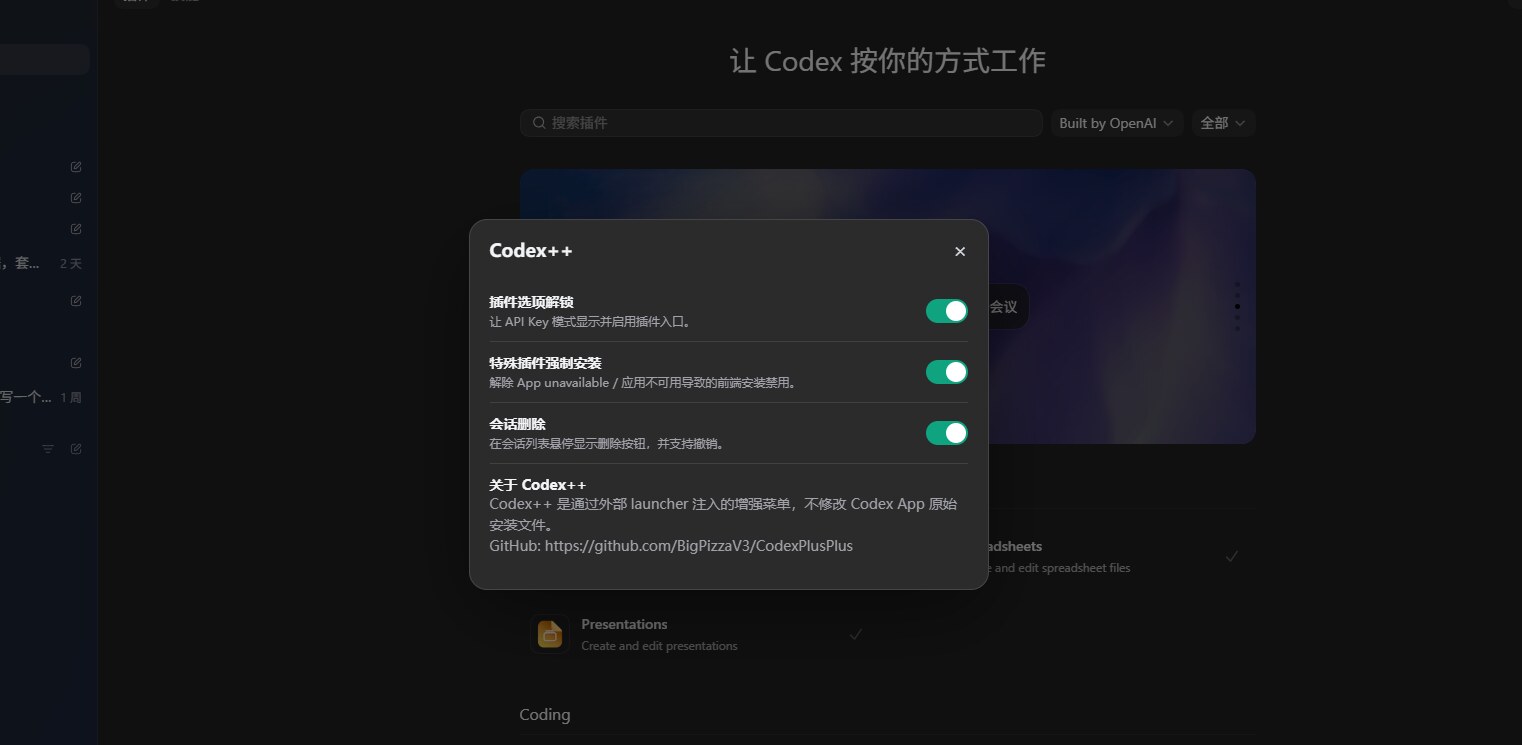This screenshot has width=1522, height=745.
Task: Click the Presentations plugin title
Action: pyautogui.click(x=624, y=624)
